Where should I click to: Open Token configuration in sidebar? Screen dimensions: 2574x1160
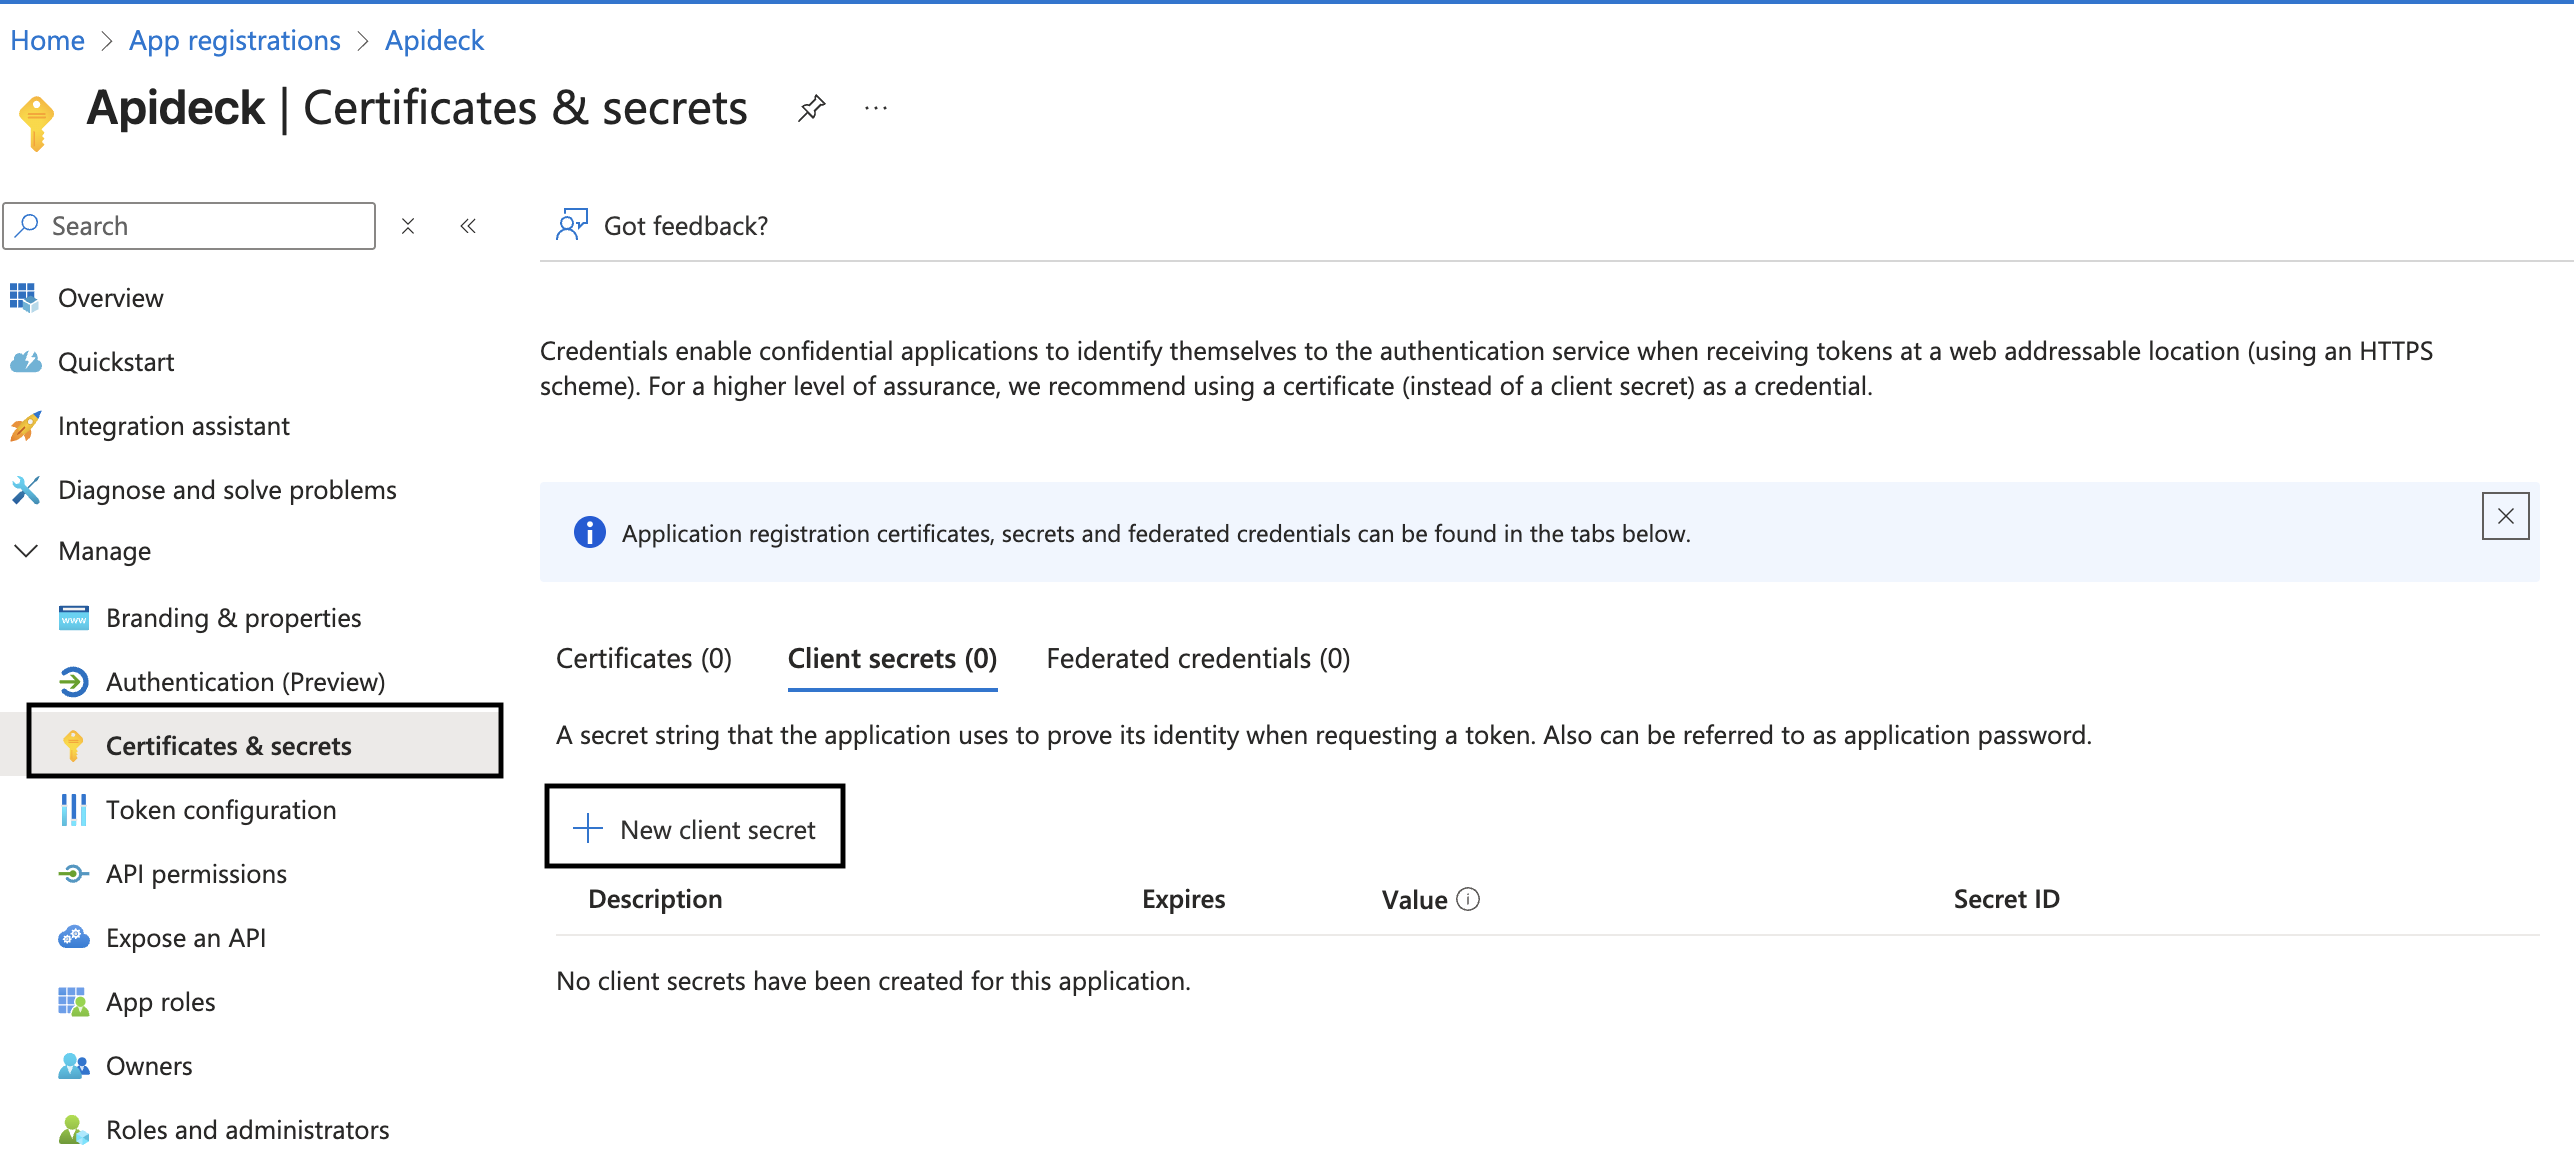(220, 810)
